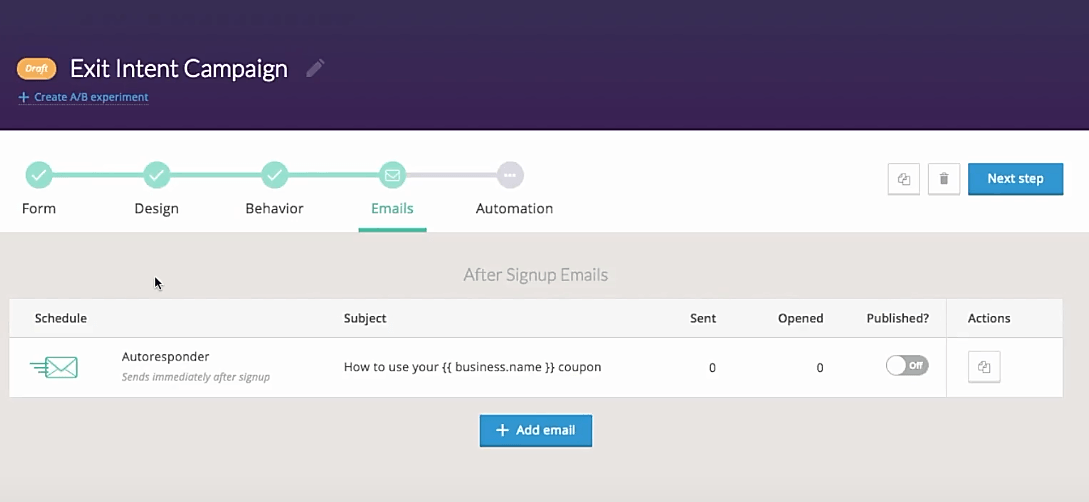This screenshot has width=1089, height=502.
Task: Open the Autoresponder email subject line
Action: click(x=472, y=367)
